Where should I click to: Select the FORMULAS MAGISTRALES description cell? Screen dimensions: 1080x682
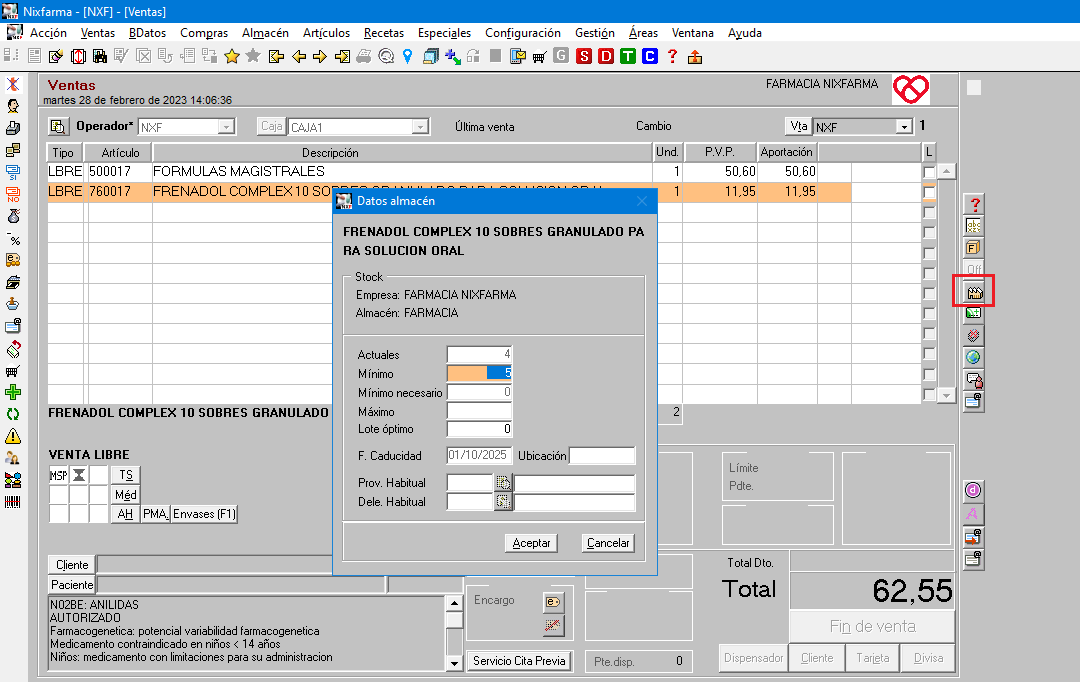coord(402,172)
